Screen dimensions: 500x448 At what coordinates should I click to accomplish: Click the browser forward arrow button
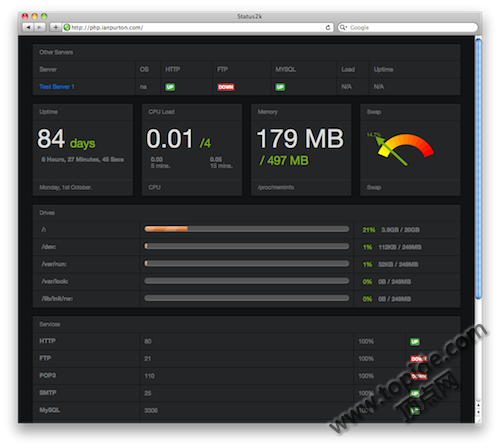pyautogui.click(x=39, y=27)
